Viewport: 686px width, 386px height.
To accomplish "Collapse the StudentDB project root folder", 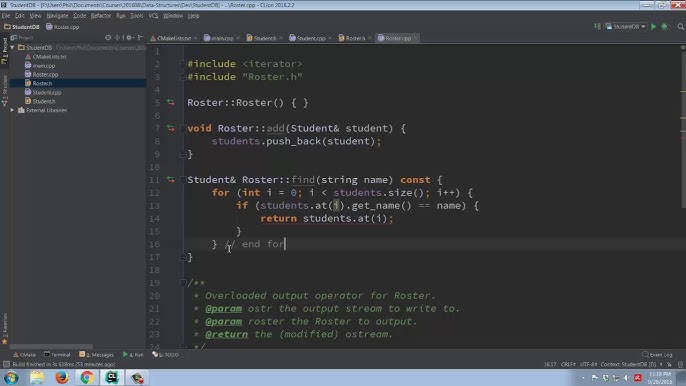I will (12, 47).
